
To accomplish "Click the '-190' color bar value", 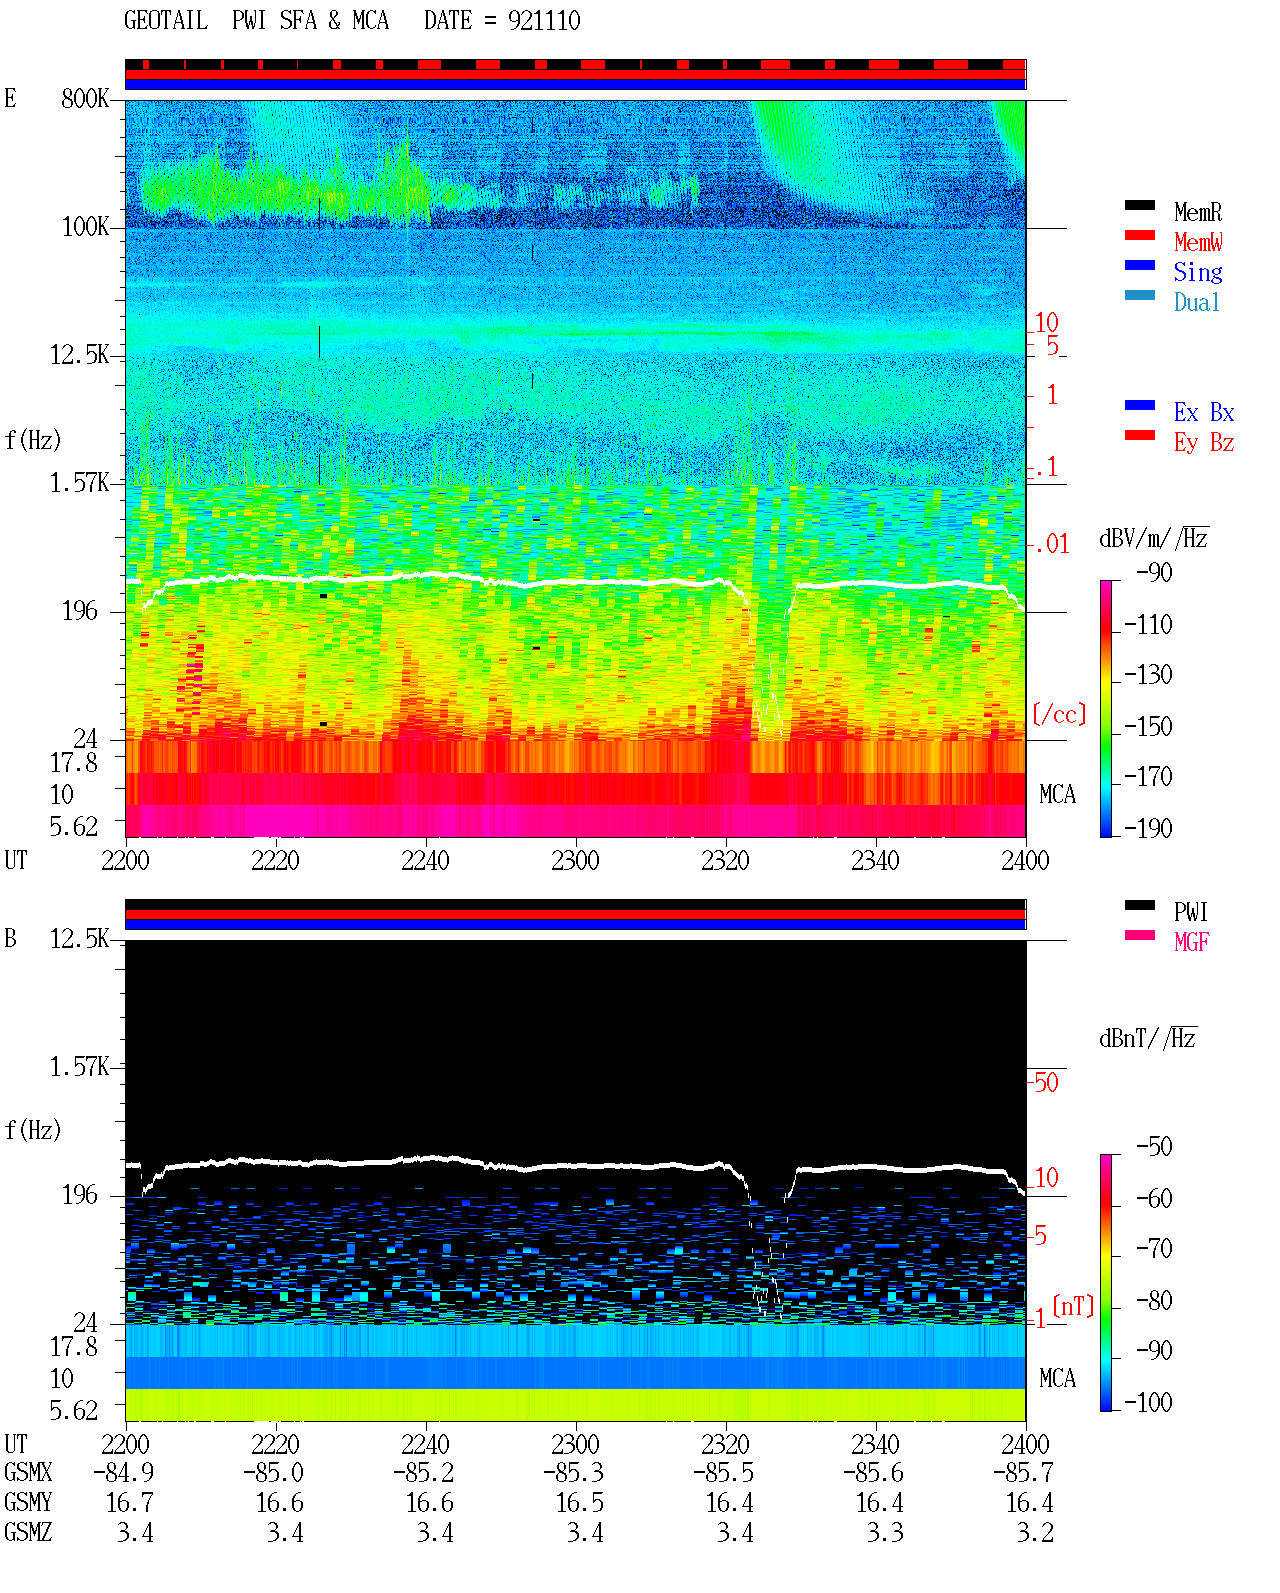I will (1148, 828).
